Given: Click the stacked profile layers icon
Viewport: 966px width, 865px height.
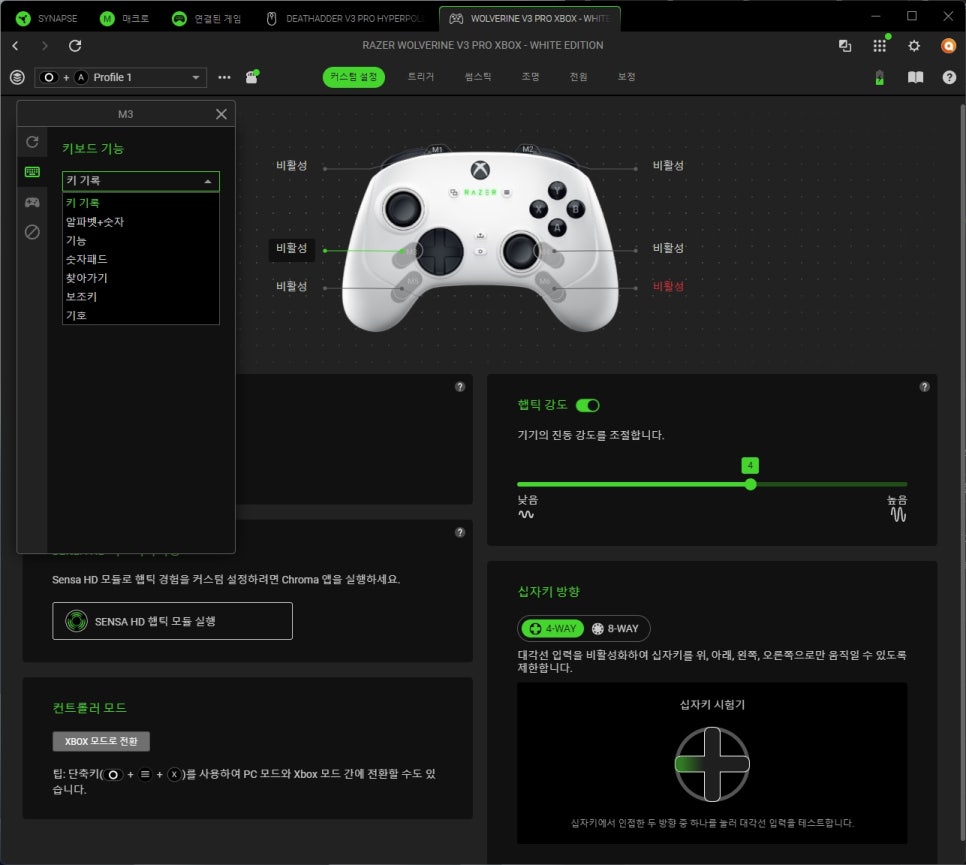Looking at the screenshot, I should (x=17, y=77).
